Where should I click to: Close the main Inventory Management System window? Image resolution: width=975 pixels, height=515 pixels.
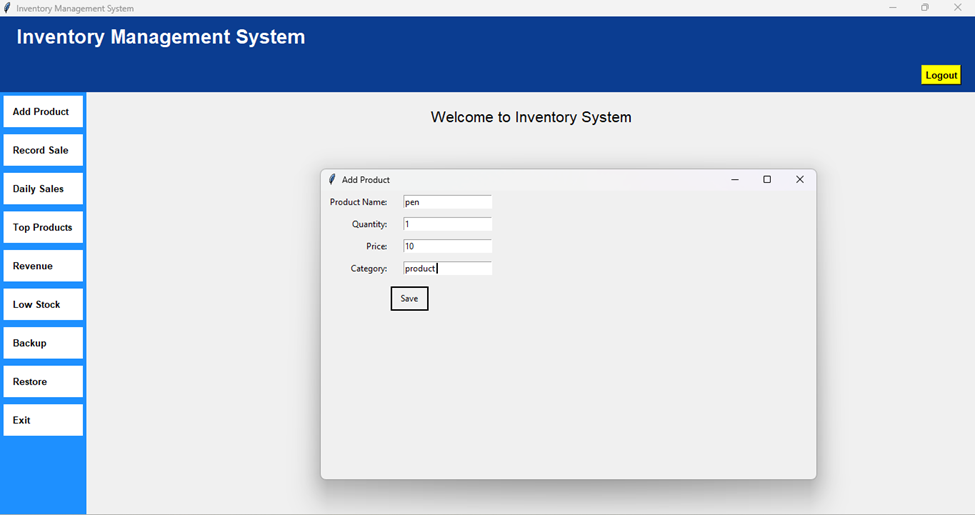[x=958, y=7]
